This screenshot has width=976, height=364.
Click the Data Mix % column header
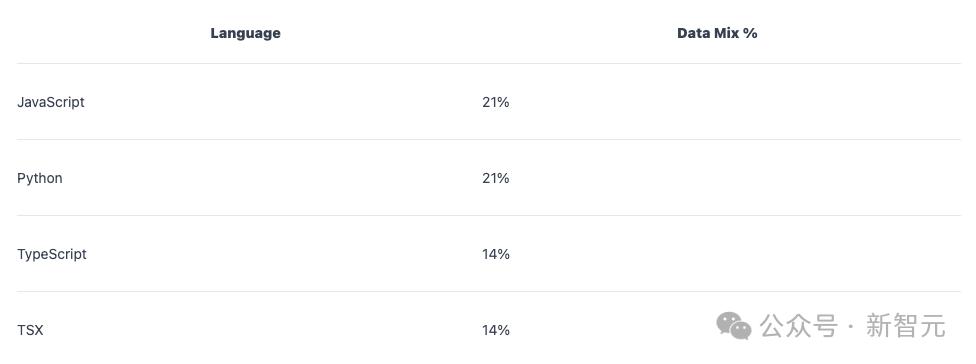(x=717, y=33)
